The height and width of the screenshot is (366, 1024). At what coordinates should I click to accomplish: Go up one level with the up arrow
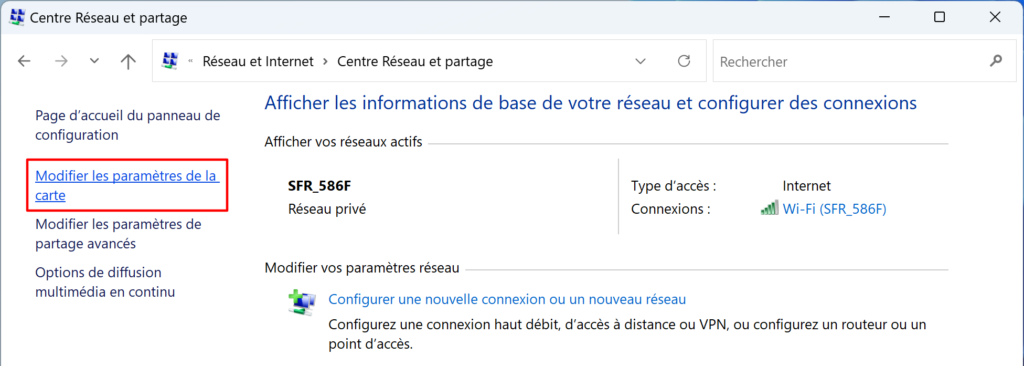pyautogui.click(x=128, y=61)
